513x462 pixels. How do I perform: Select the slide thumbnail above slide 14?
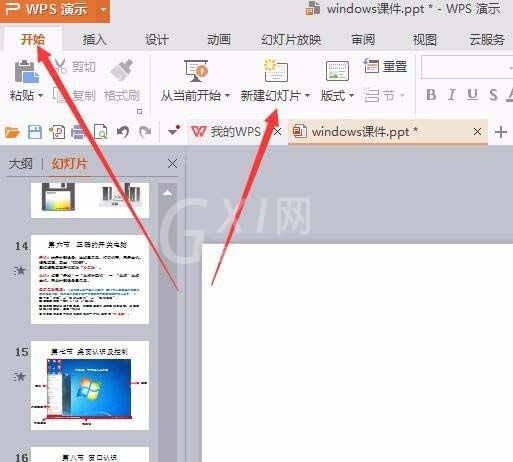pos(90,200)
